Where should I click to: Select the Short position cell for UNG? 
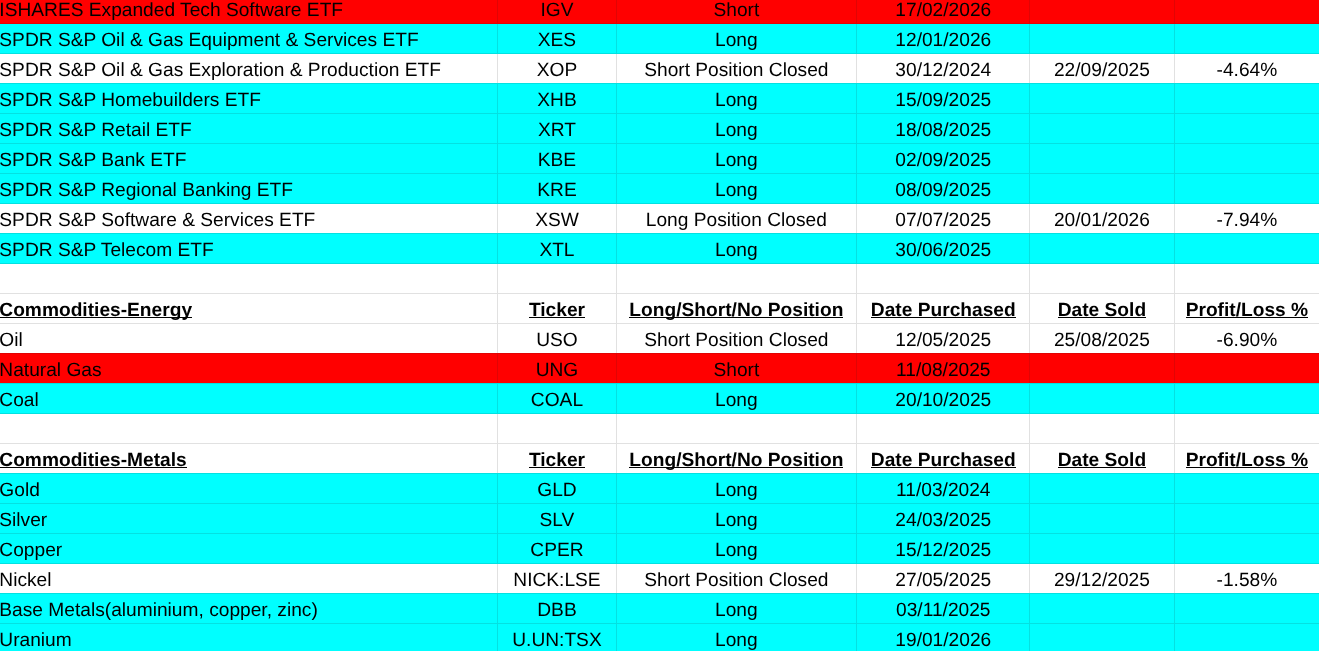click(736, 369)
